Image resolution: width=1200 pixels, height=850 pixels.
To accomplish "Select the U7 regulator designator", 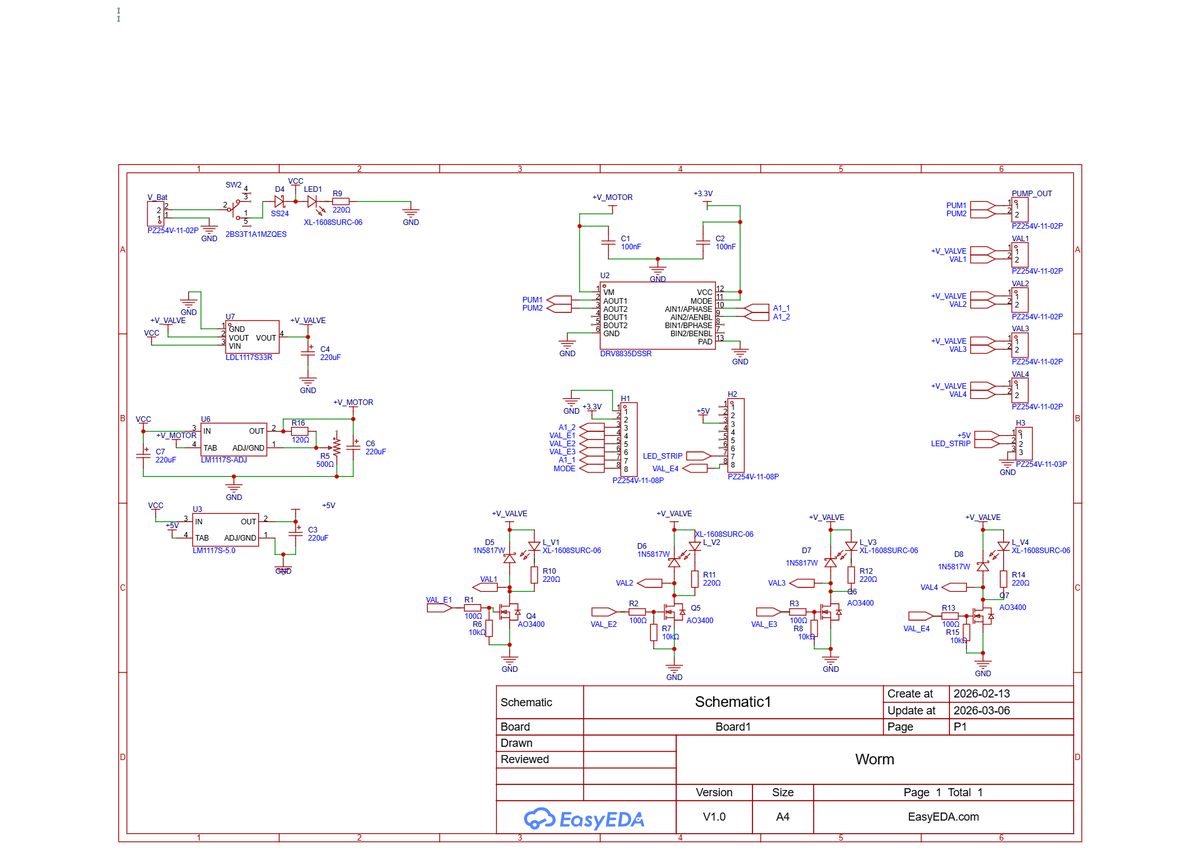I will pos(231,315).
